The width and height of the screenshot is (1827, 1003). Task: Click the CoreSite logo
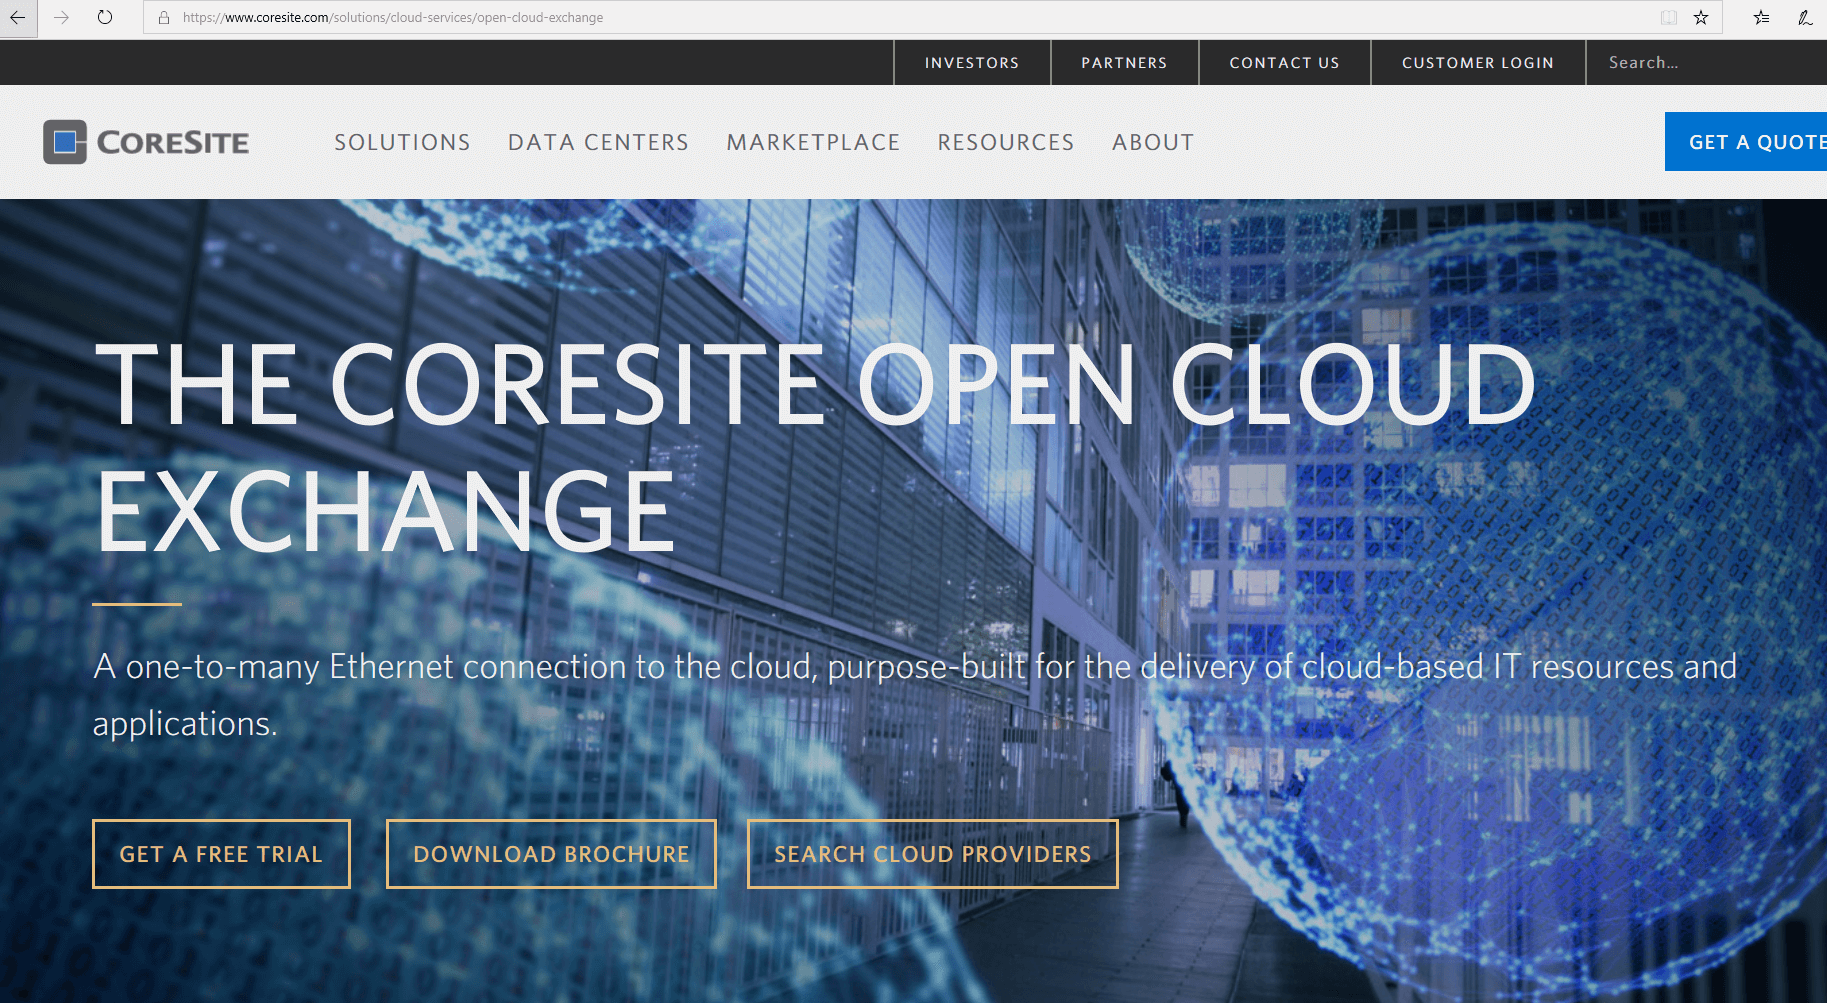[146, 141]
